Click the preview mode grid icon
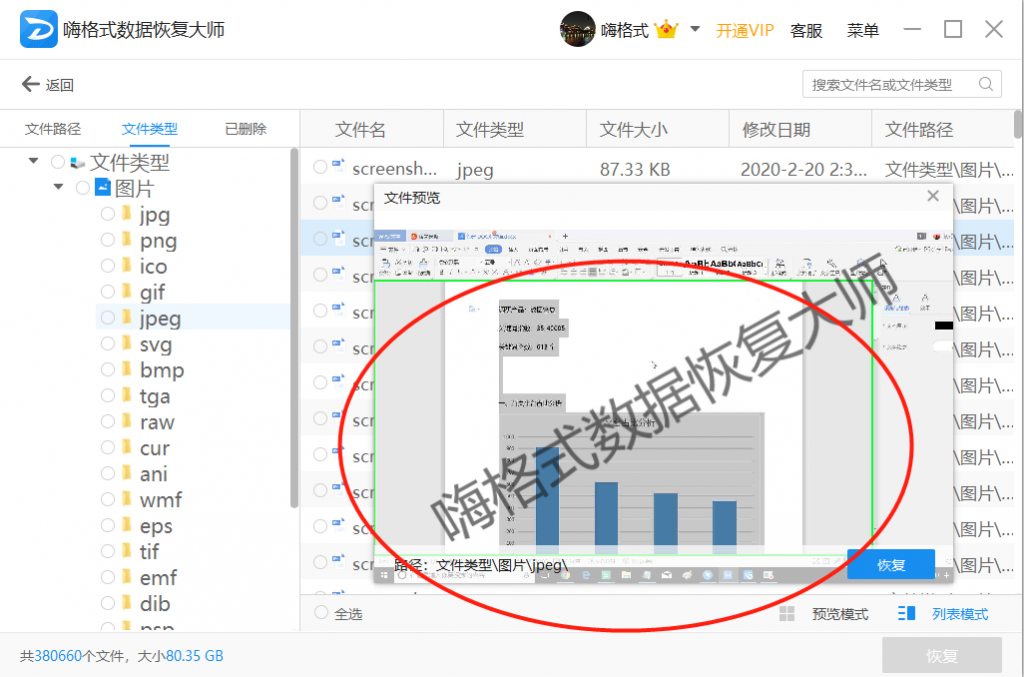Screen dimensions: 1024x677 [787, 614]
